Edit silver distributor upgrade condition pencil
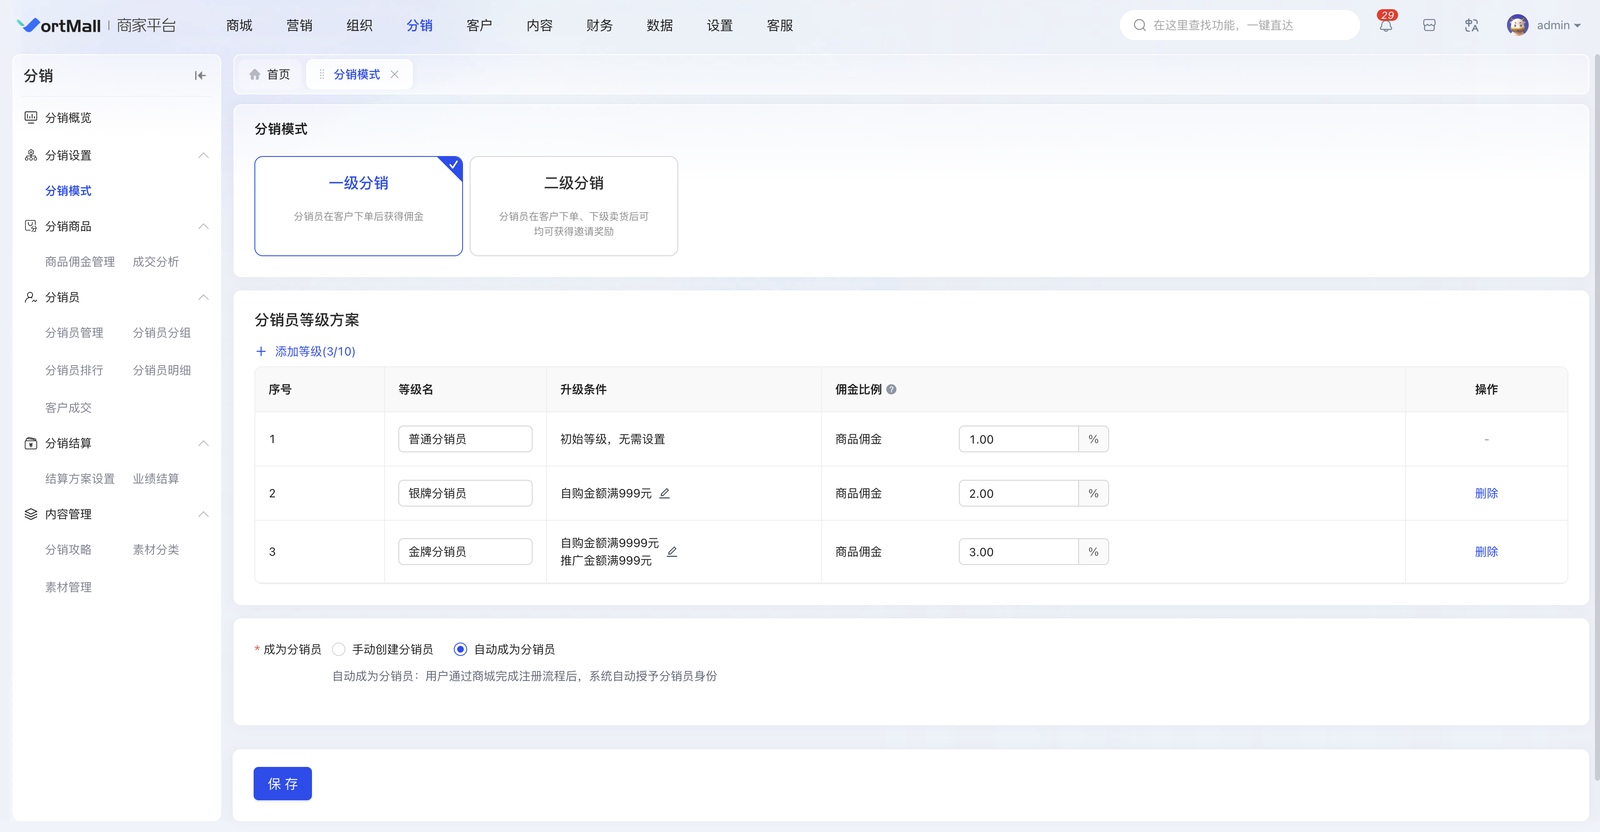This screenshot has width=1600, height=832. [665, 493]
